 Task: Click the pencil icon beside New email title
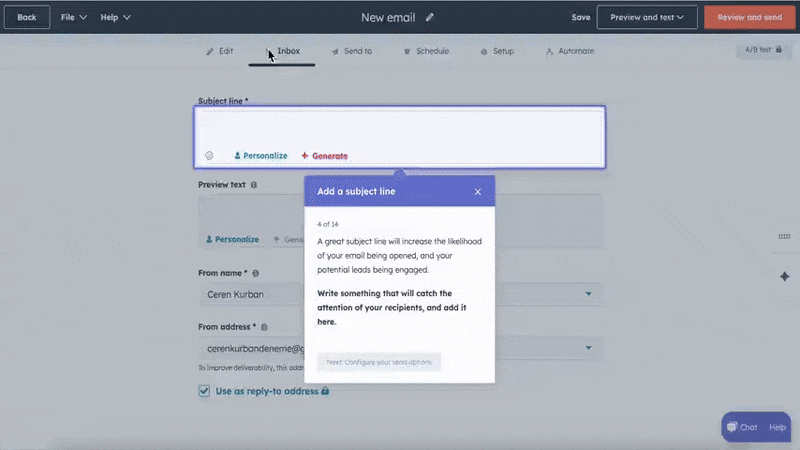(430, 17)
